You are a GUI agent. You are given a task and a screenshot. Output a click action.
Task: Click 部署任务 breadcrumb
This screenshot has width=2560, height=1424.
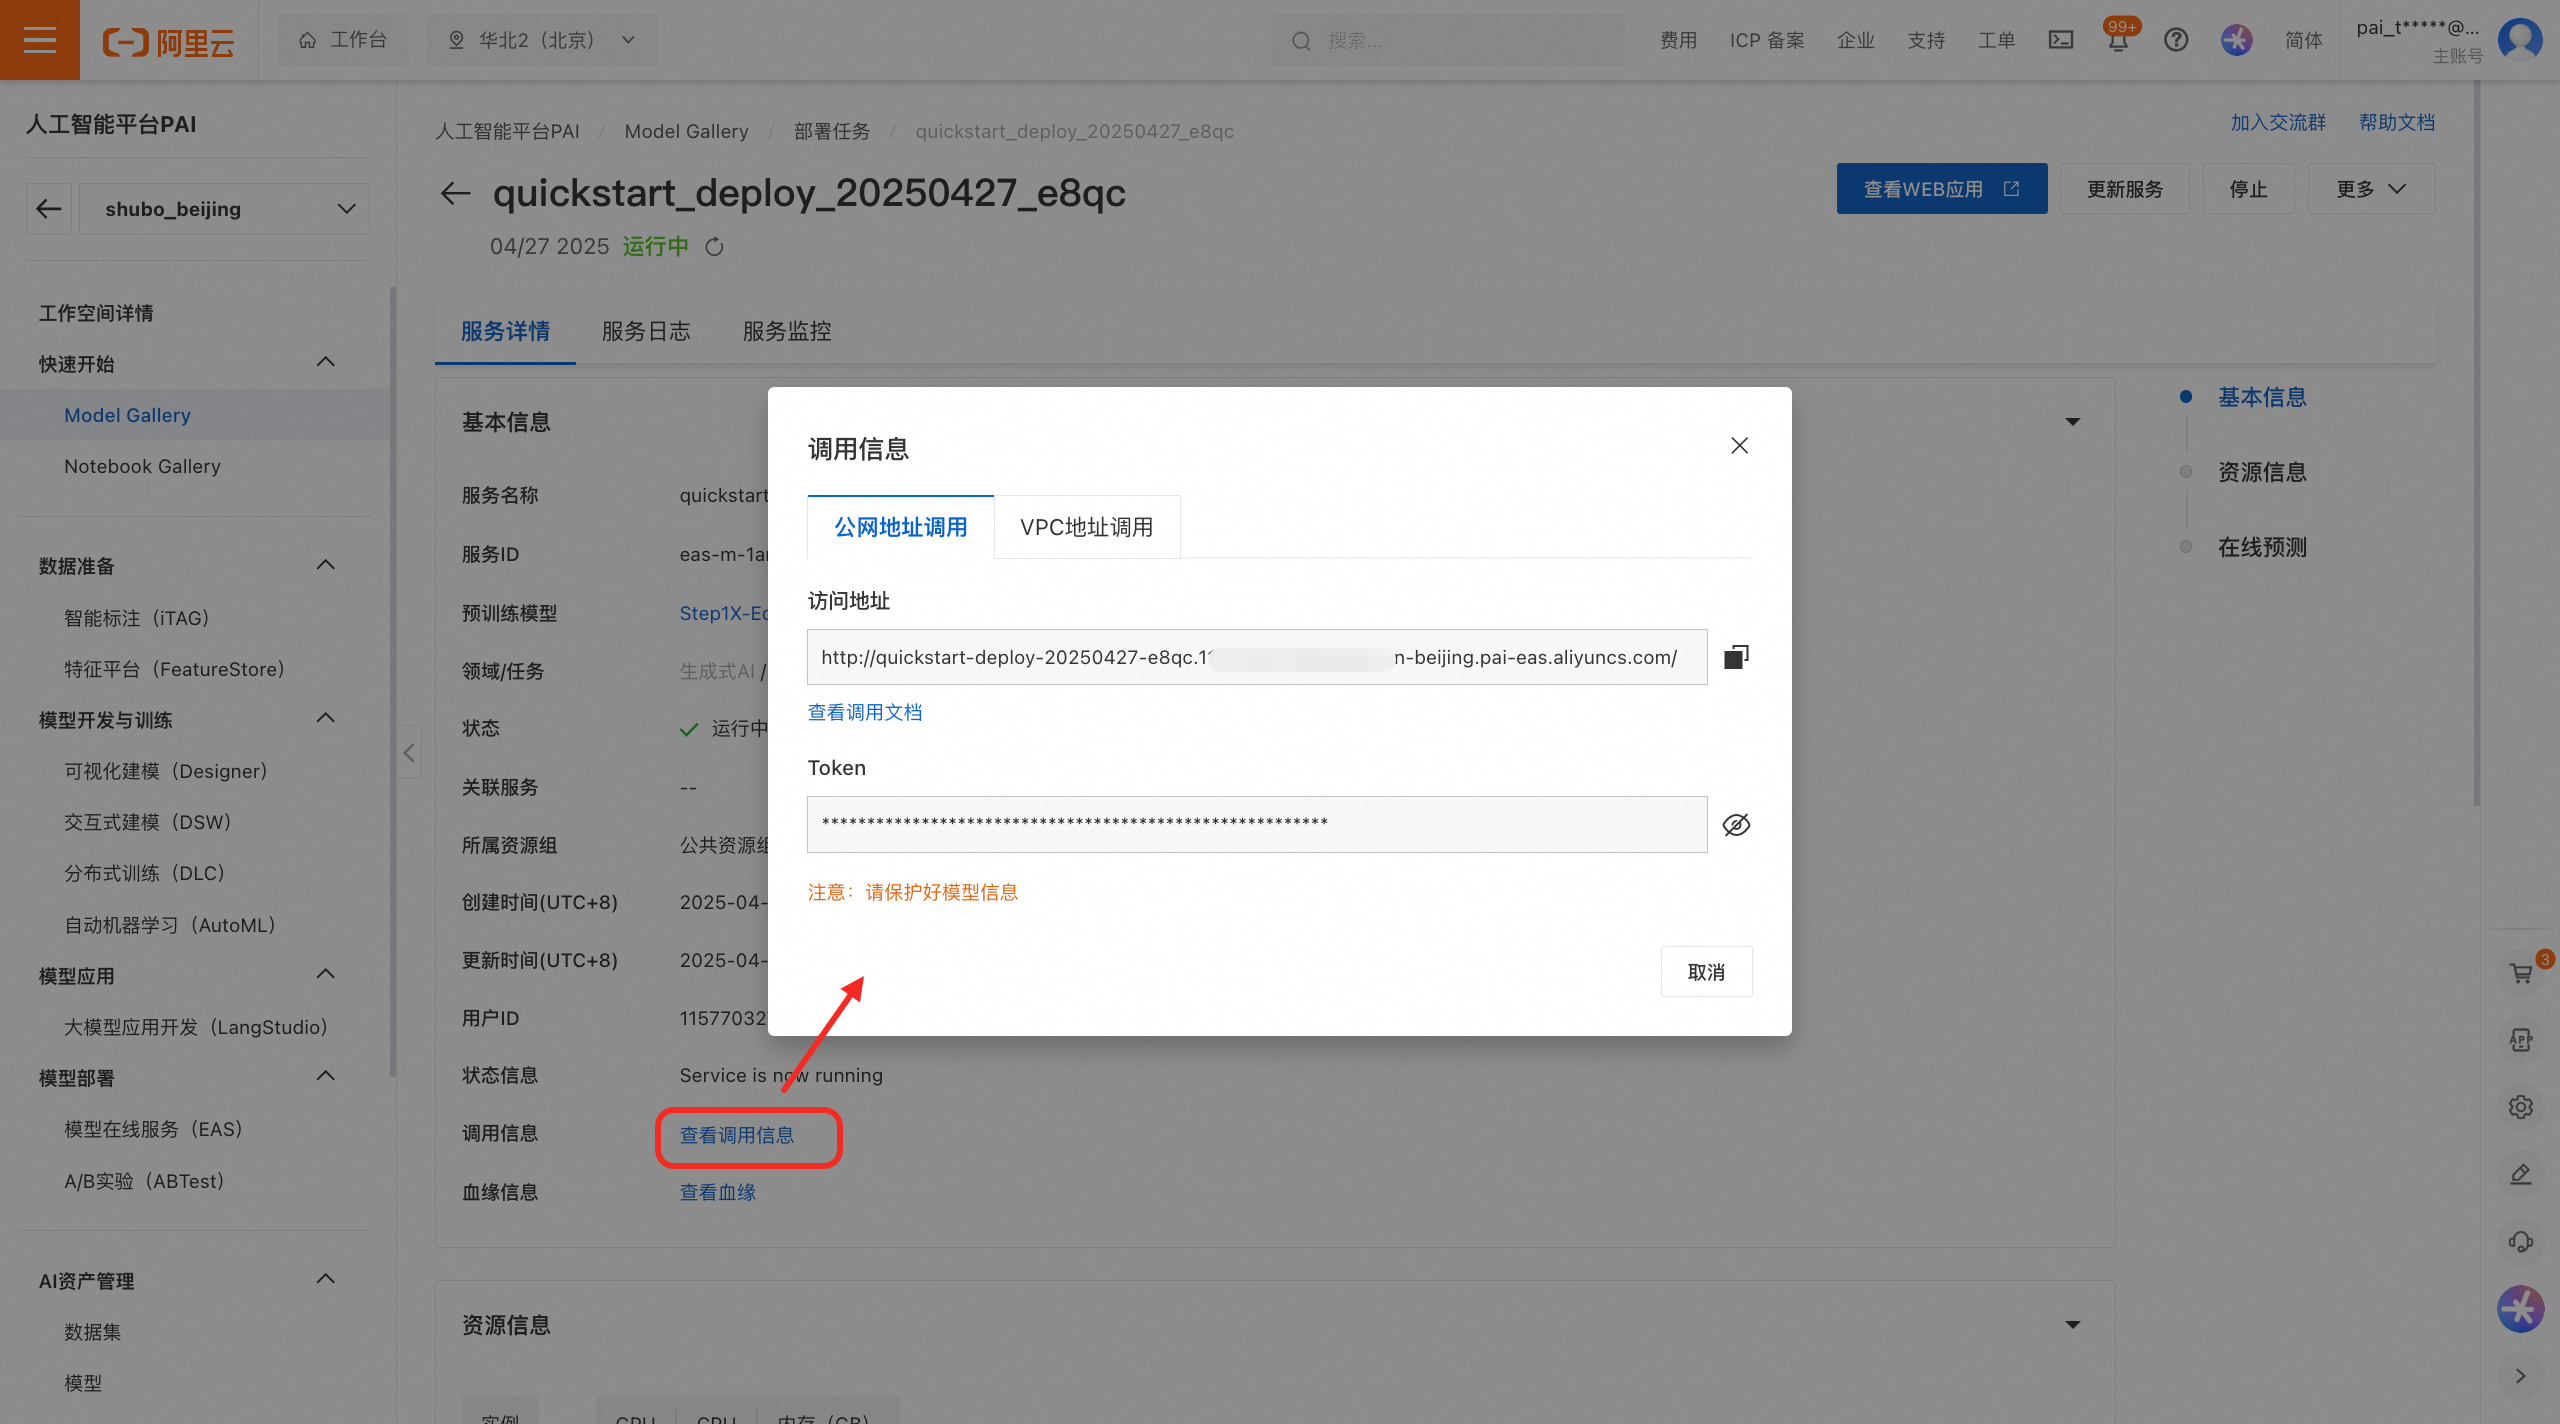832,131
